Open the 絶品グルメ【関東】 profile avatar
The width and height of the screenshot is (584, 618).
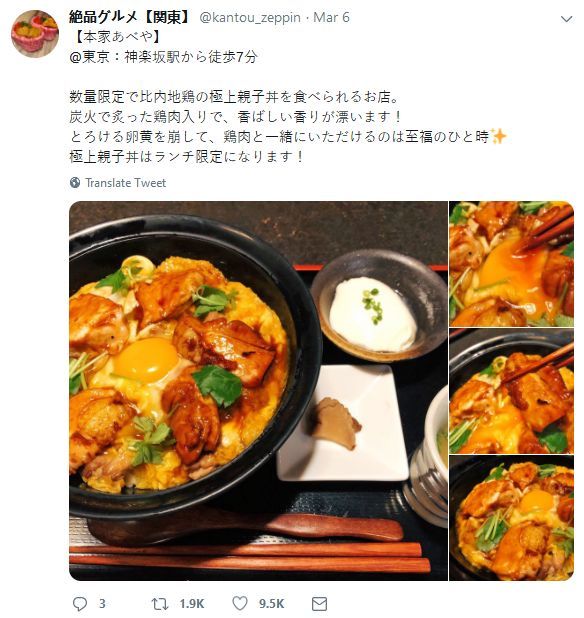pyautogui.click(x=35, y=34)
